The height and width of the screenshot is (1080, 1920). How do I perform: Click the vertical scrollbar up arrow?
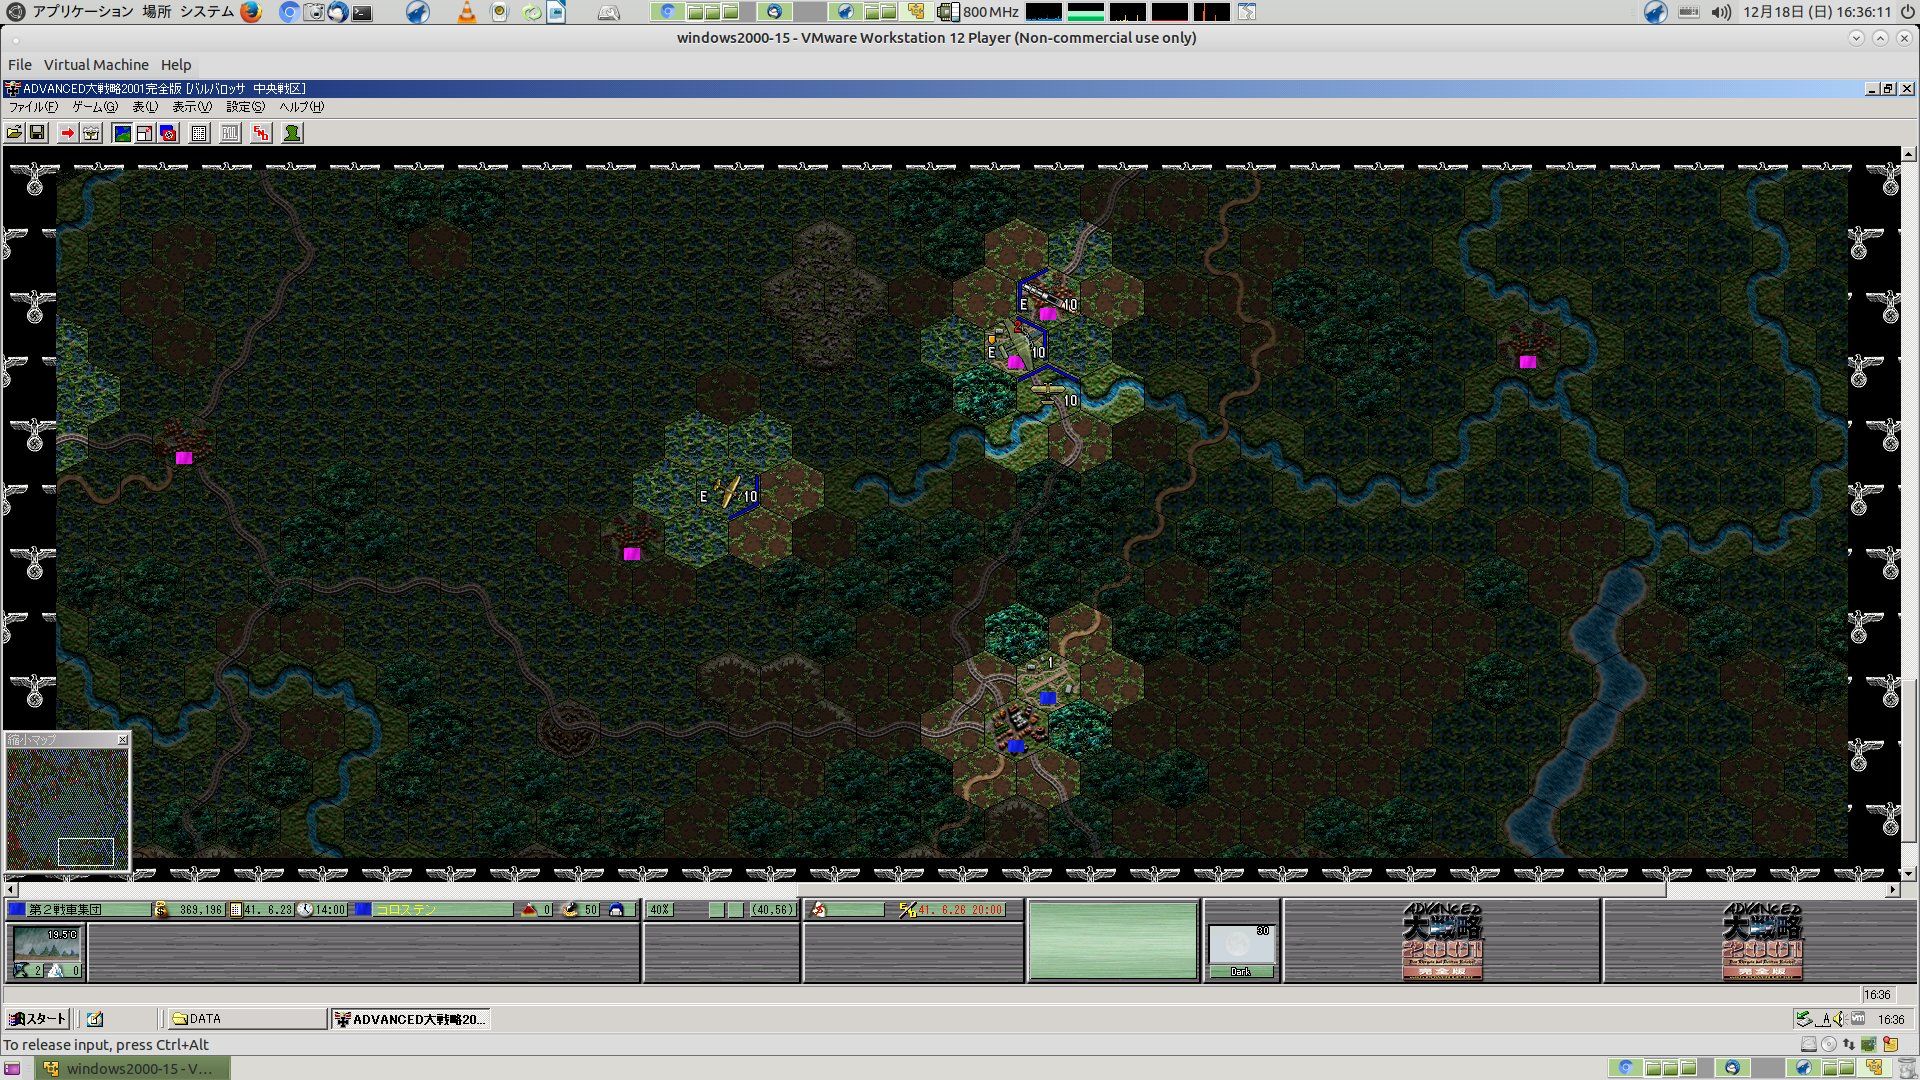(1909, 154)
